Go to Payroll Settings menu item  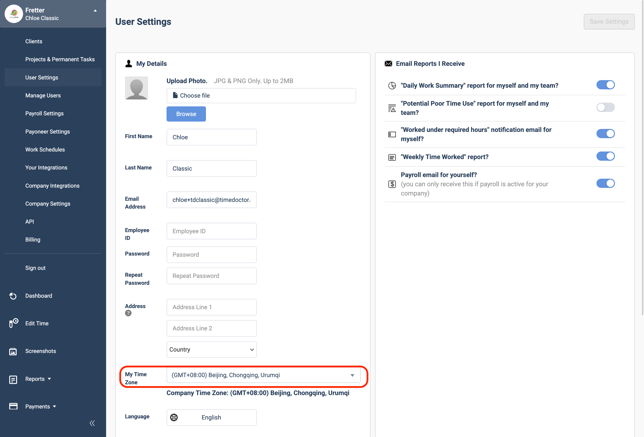45,114
